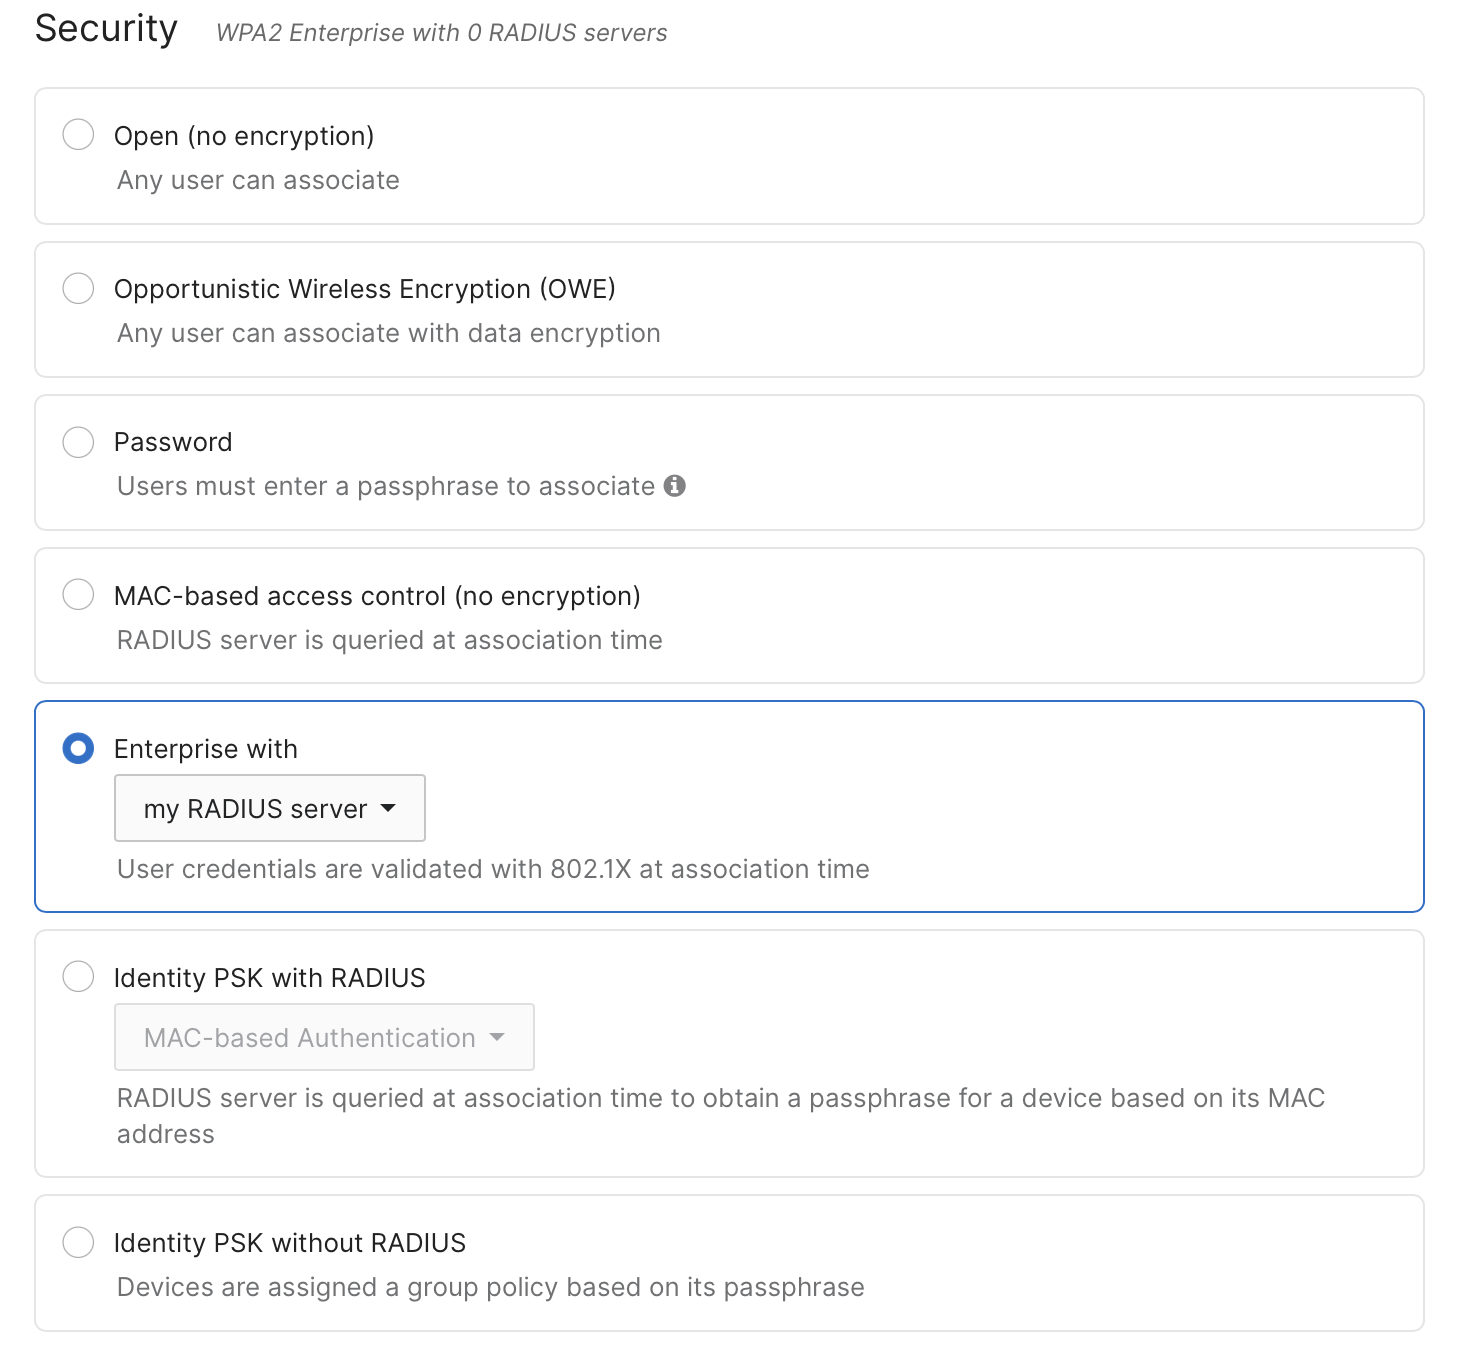Click the Security section heading

[x=106, y=29]
